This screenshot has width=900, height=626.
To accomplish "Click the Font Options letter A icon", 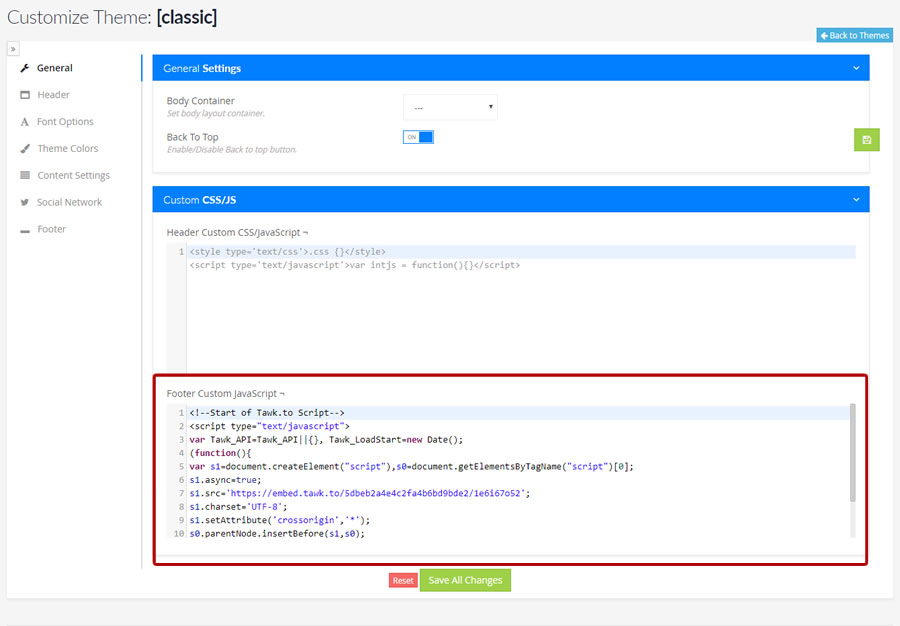I will pos(25,122).
